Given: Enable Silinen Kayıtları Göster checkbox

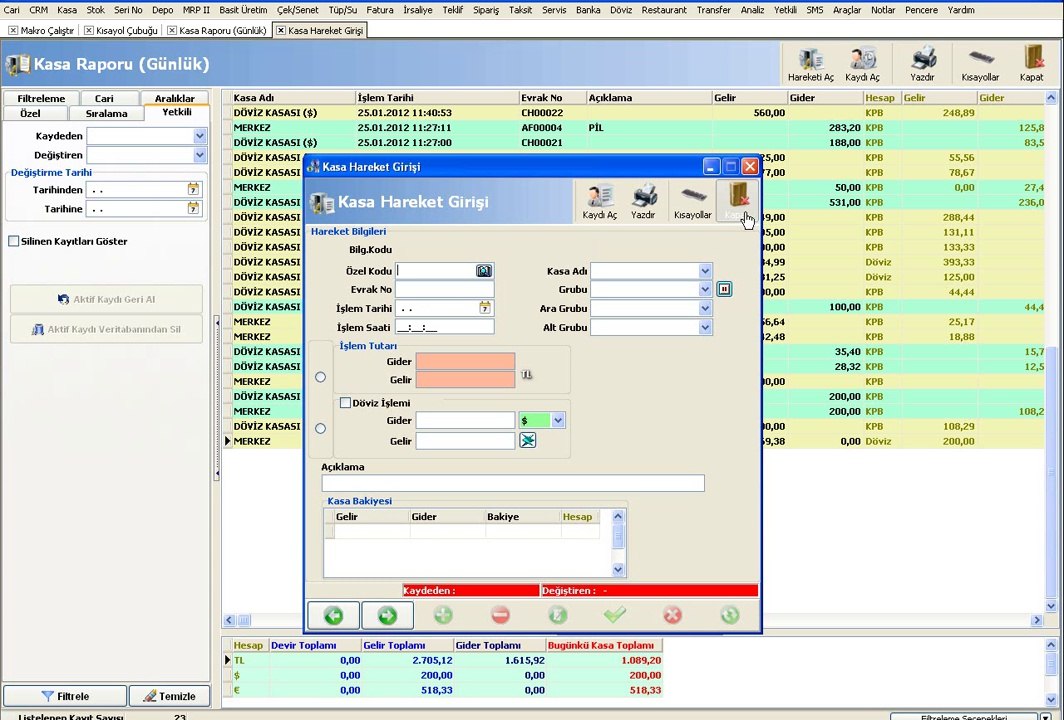Looking at the screenshot, I should 14,241.
